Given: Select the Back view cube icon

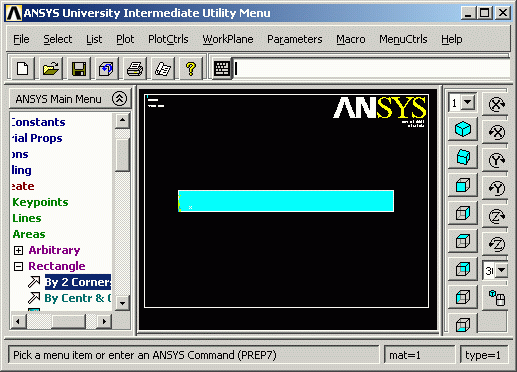Looking at the screenshot, I should (463, 269).
